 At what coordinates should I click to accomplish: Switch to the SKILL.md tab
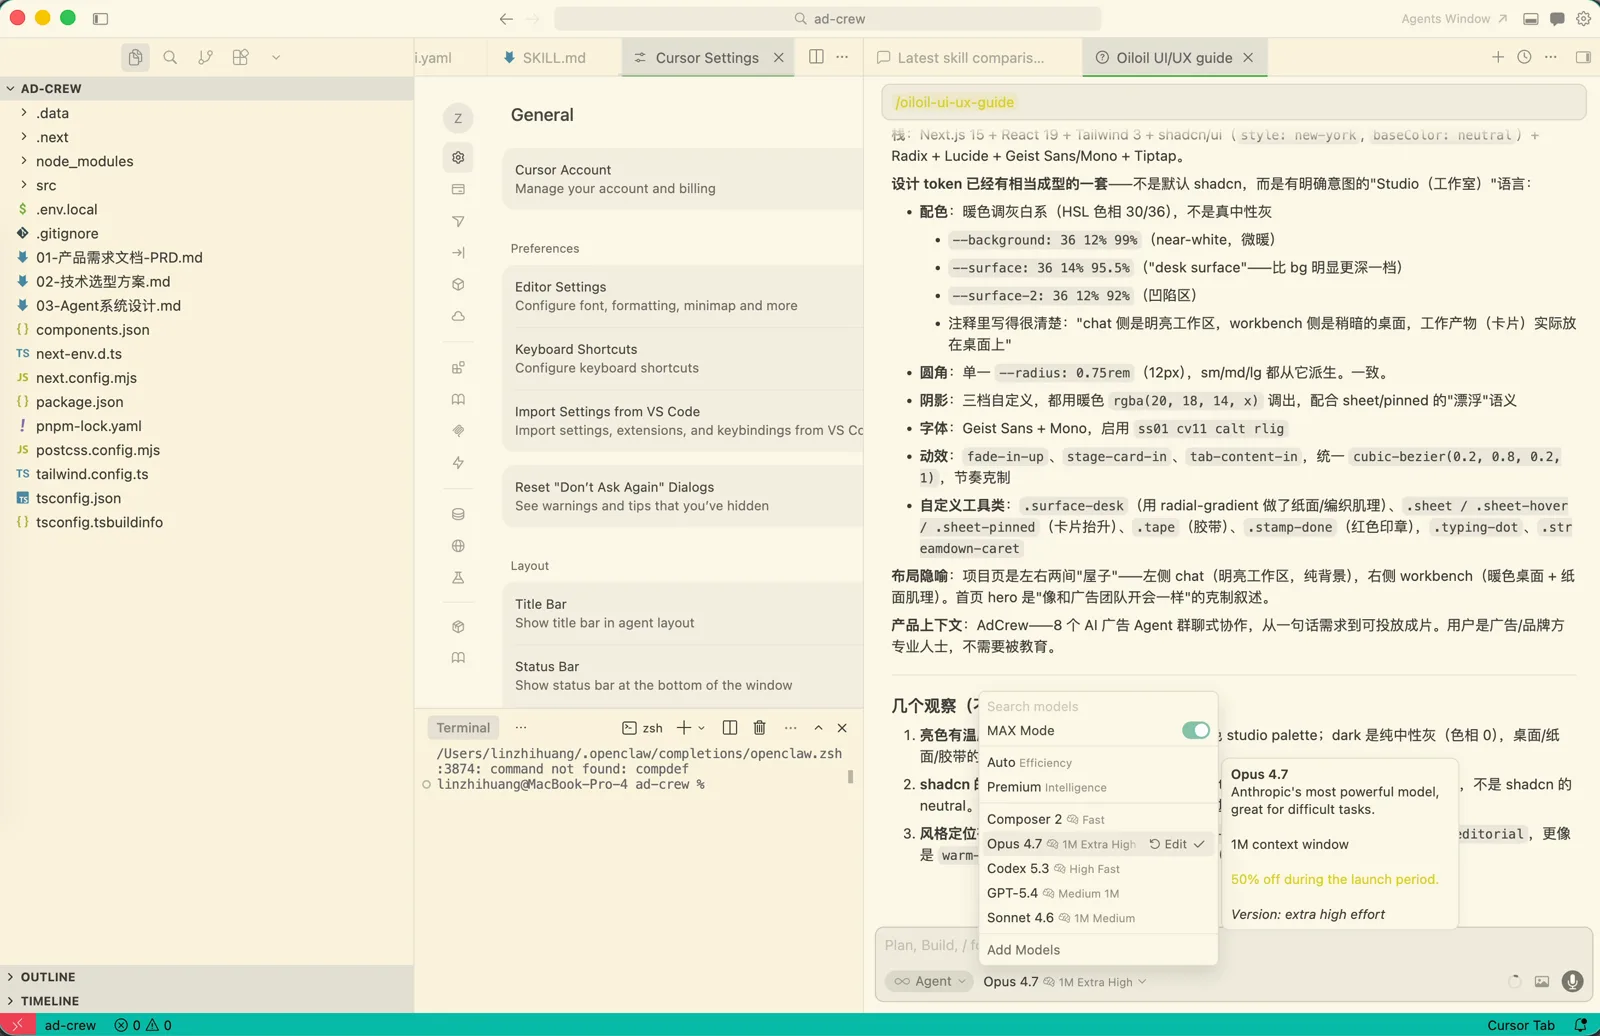coord(553,57)
